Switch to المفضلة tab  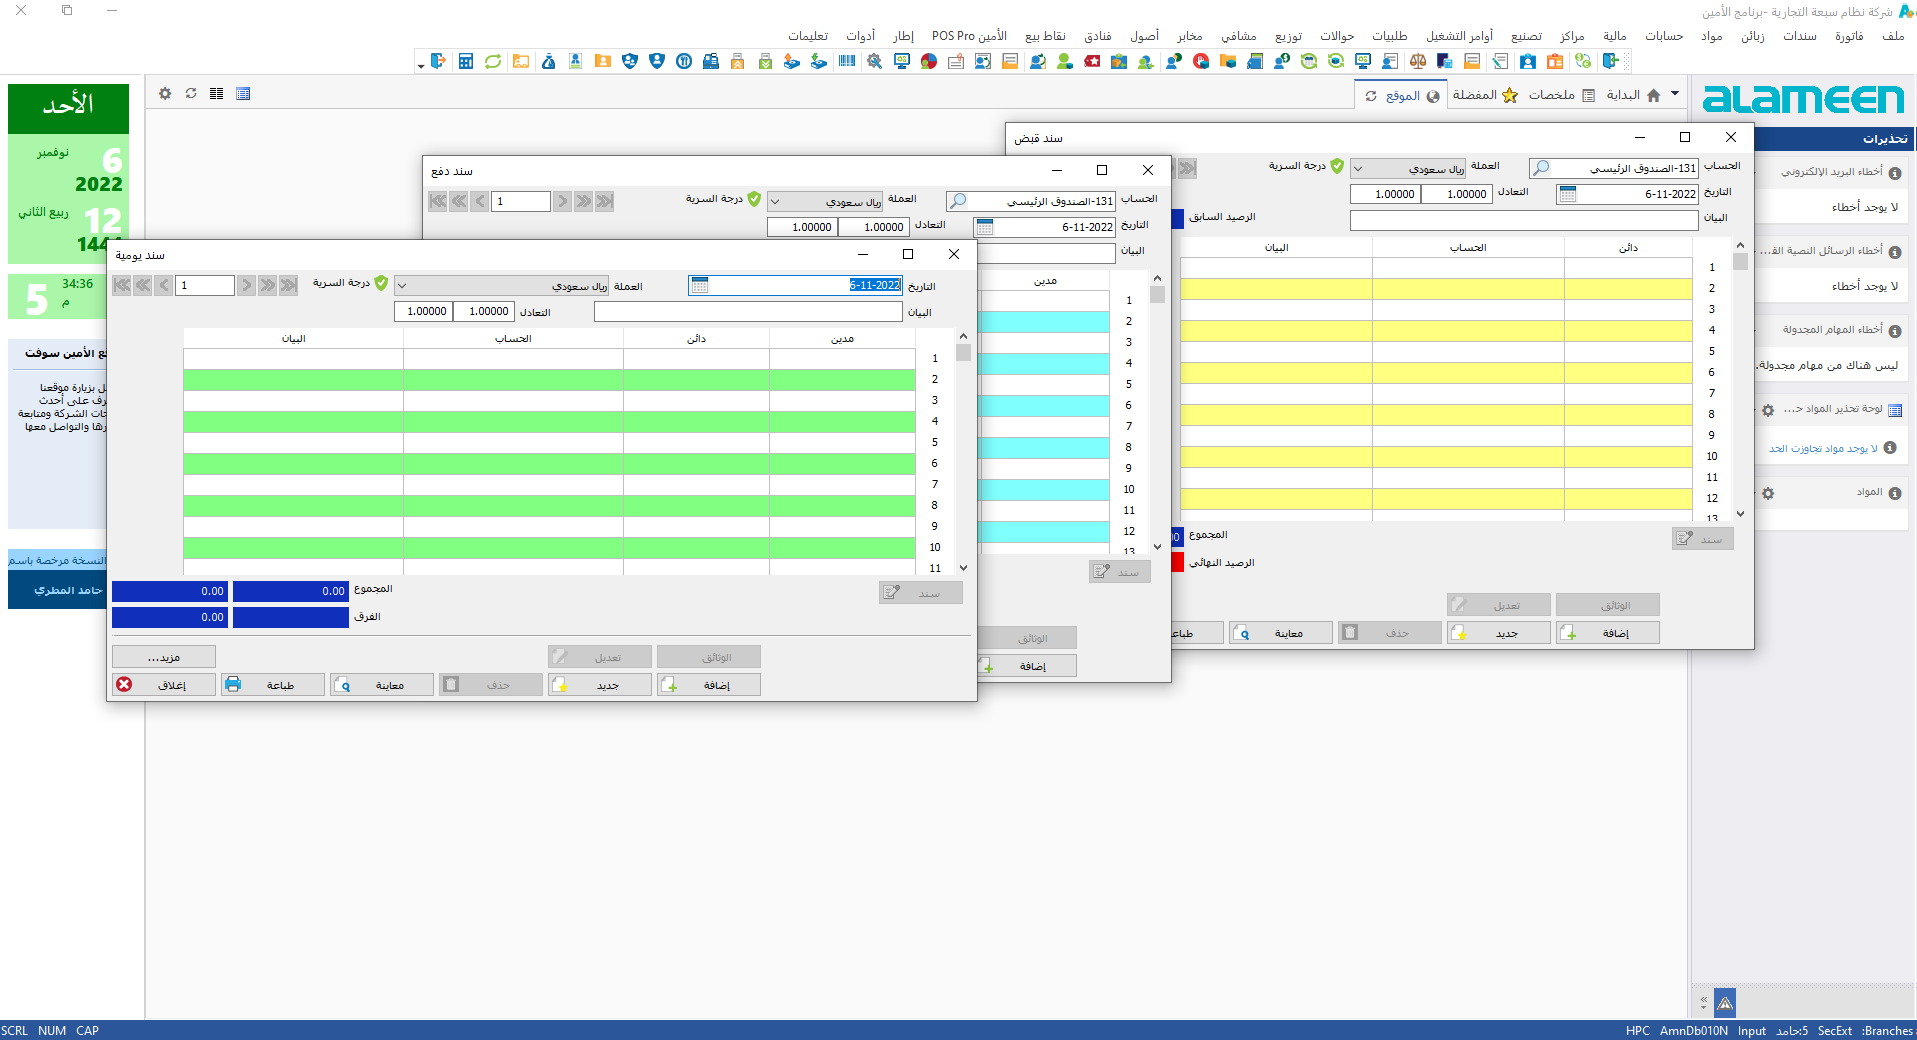click(x=1485, y=95)
